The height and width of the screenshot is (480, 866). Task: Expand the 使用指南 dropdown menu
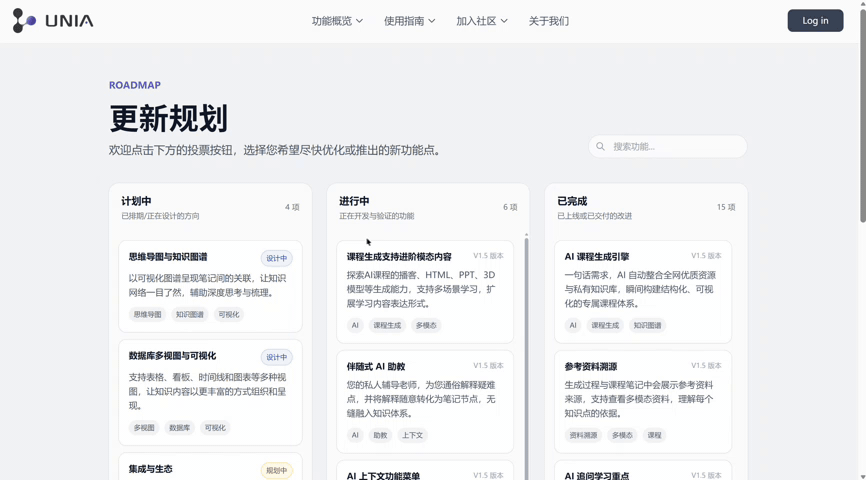click(409, 21)
